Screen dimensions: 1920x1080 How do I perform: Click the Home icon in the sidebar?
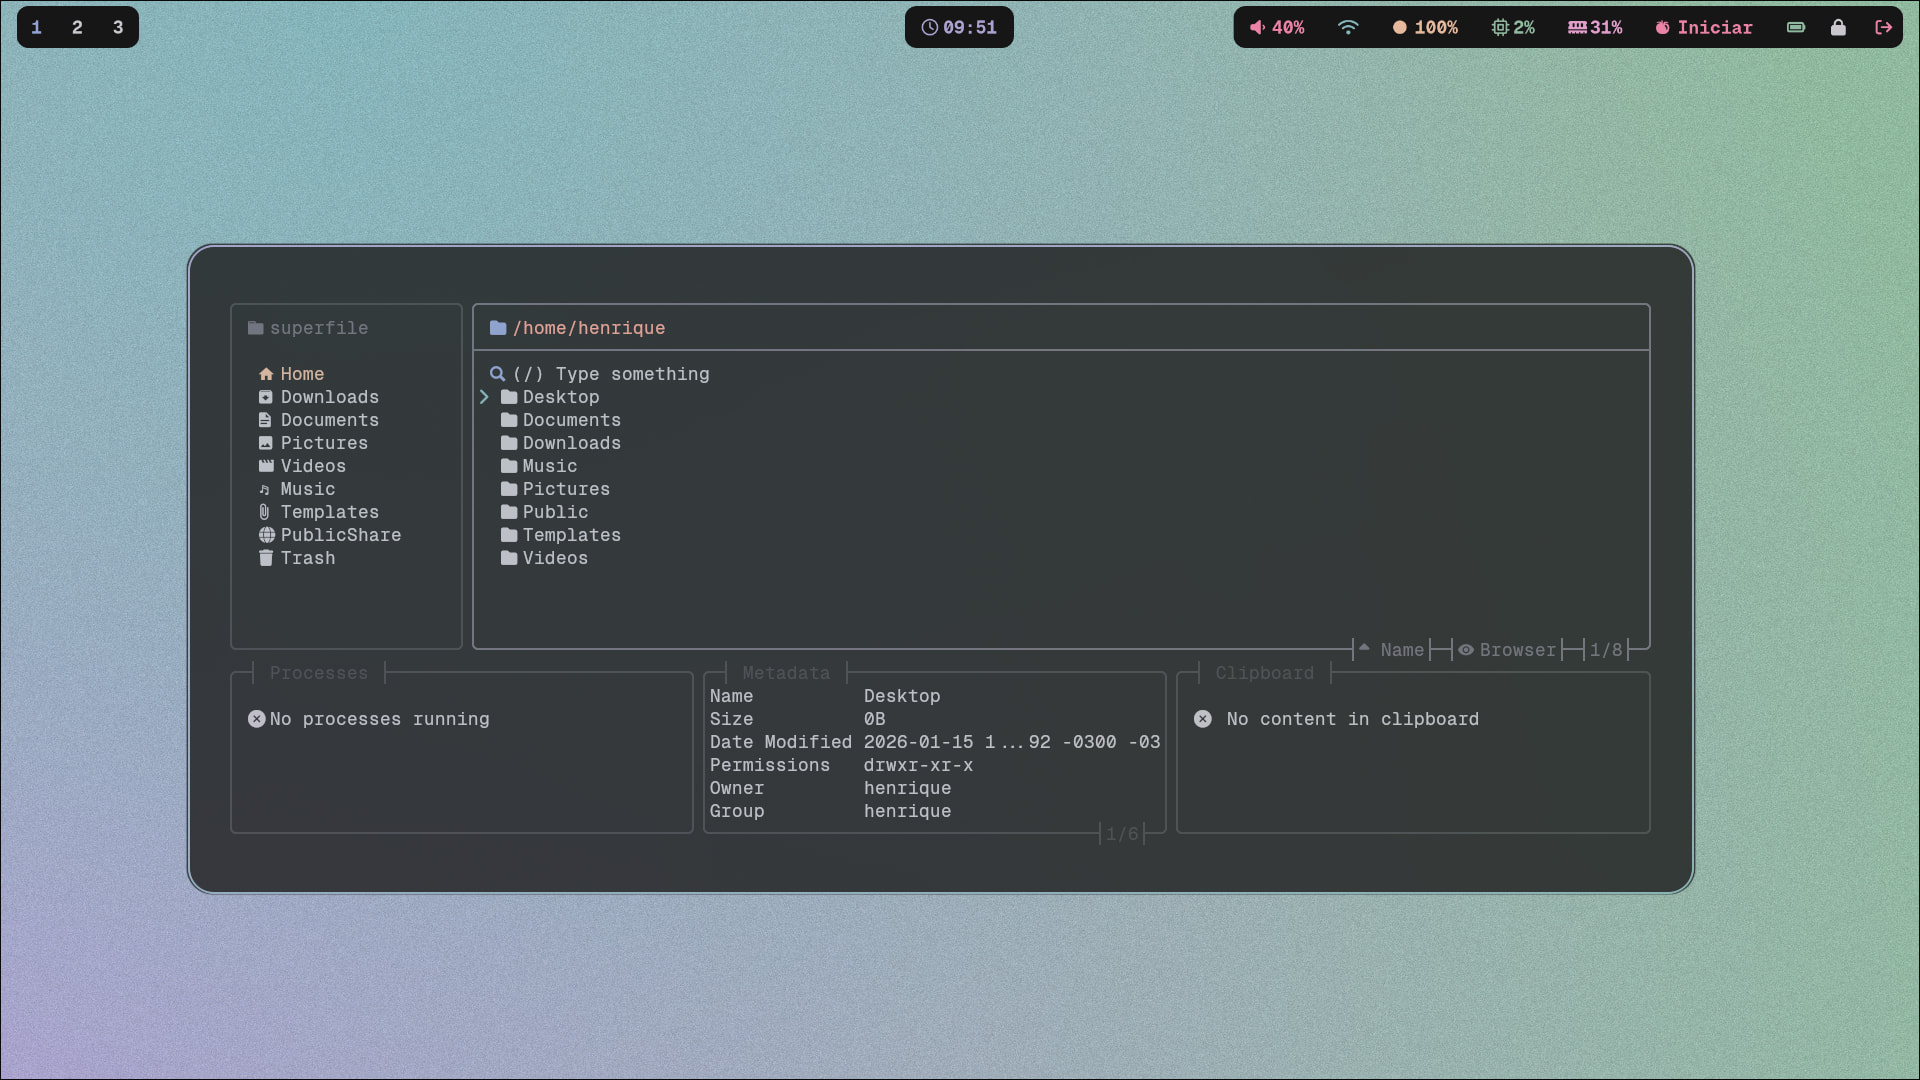(266, 374)
